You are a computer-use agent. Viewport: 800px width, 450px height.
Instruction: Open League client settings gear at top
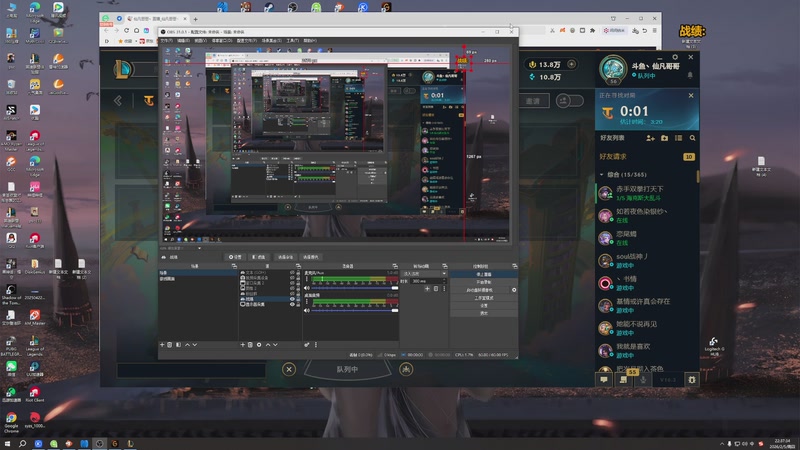[675, 57]
